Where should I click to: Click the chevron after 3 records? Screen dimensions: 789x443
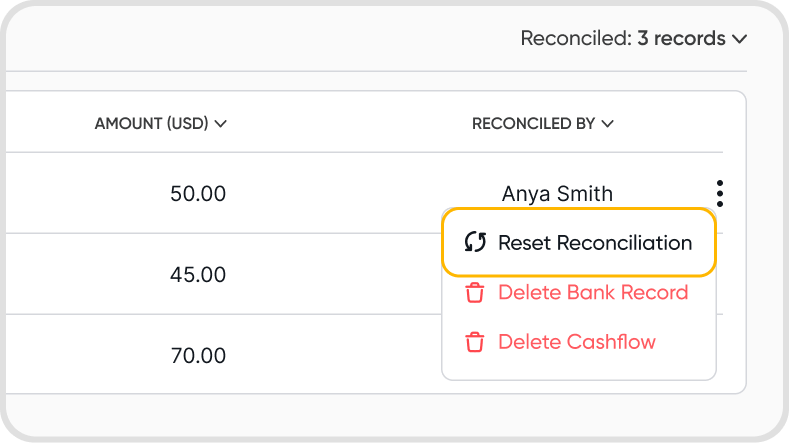click(740, 39)
